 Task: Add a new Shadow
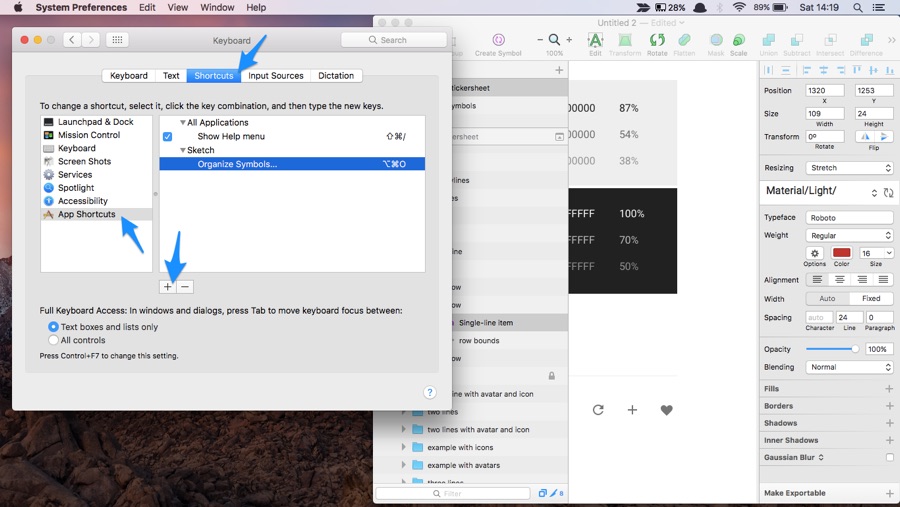[889, 423]
